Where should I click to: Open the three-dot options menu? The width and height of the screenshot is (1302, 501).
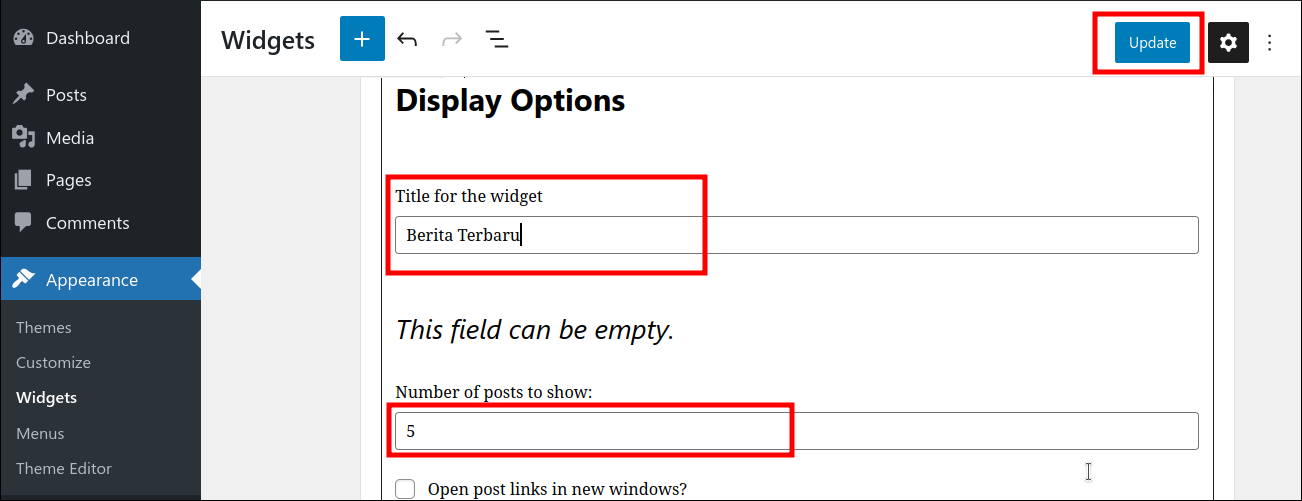click(x=1270, y=42)
